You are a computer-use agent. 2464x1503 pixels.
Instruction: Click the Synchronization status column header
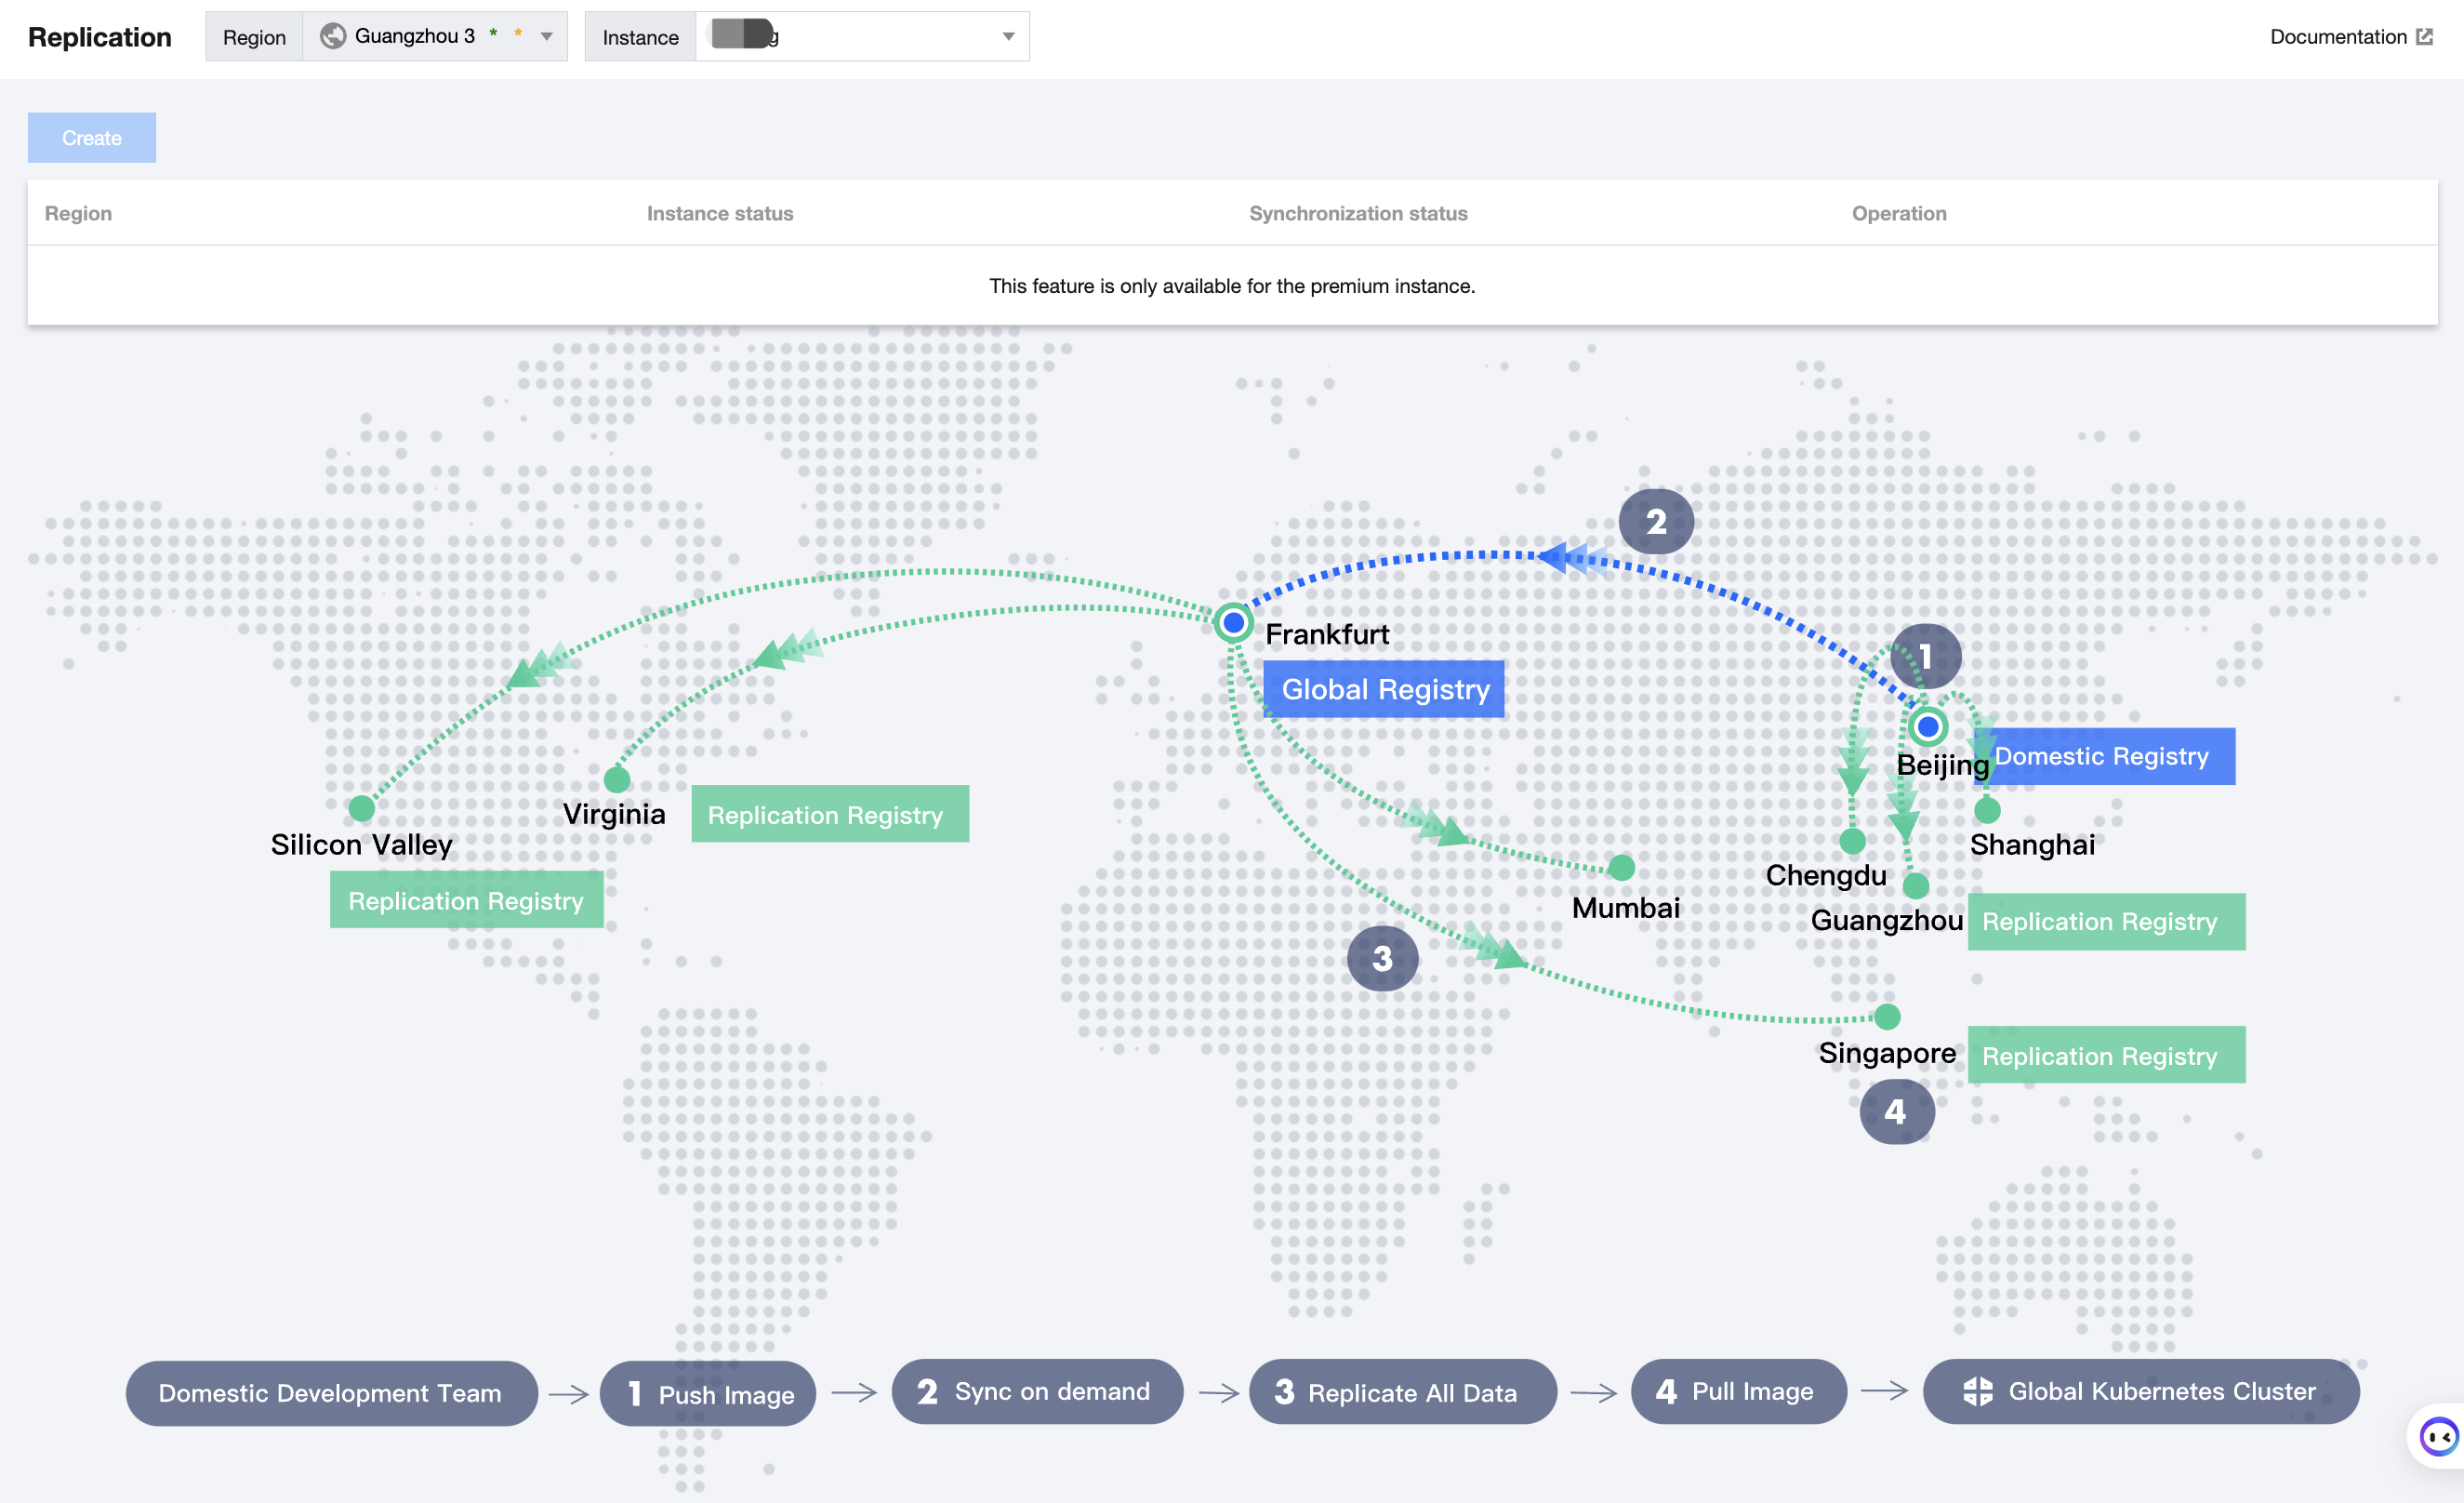click(1358, 213)
